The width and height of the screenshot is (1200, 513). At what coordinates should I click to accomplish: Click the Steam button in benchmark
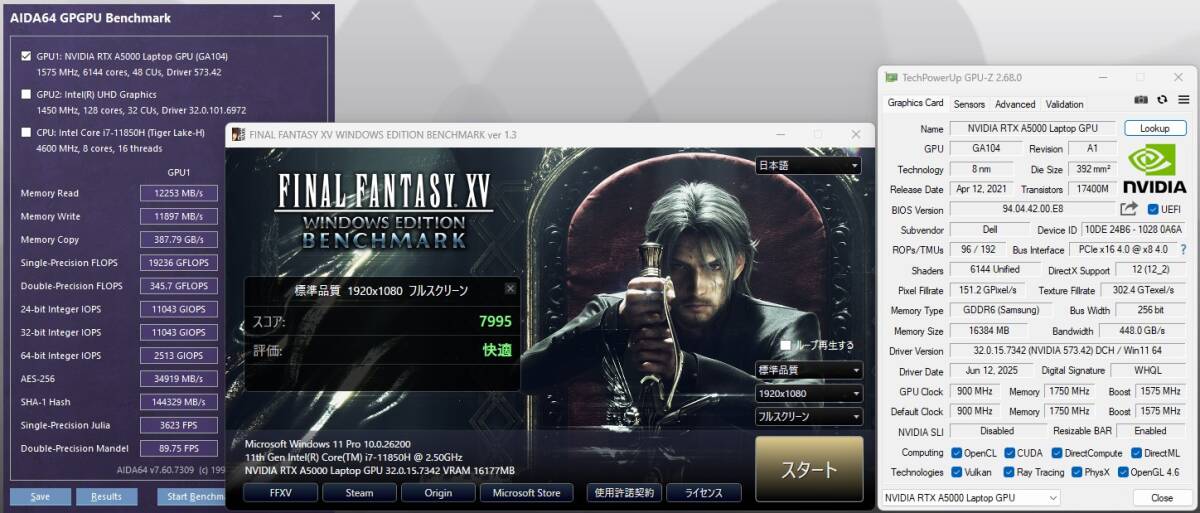click(x=359, y=492)
